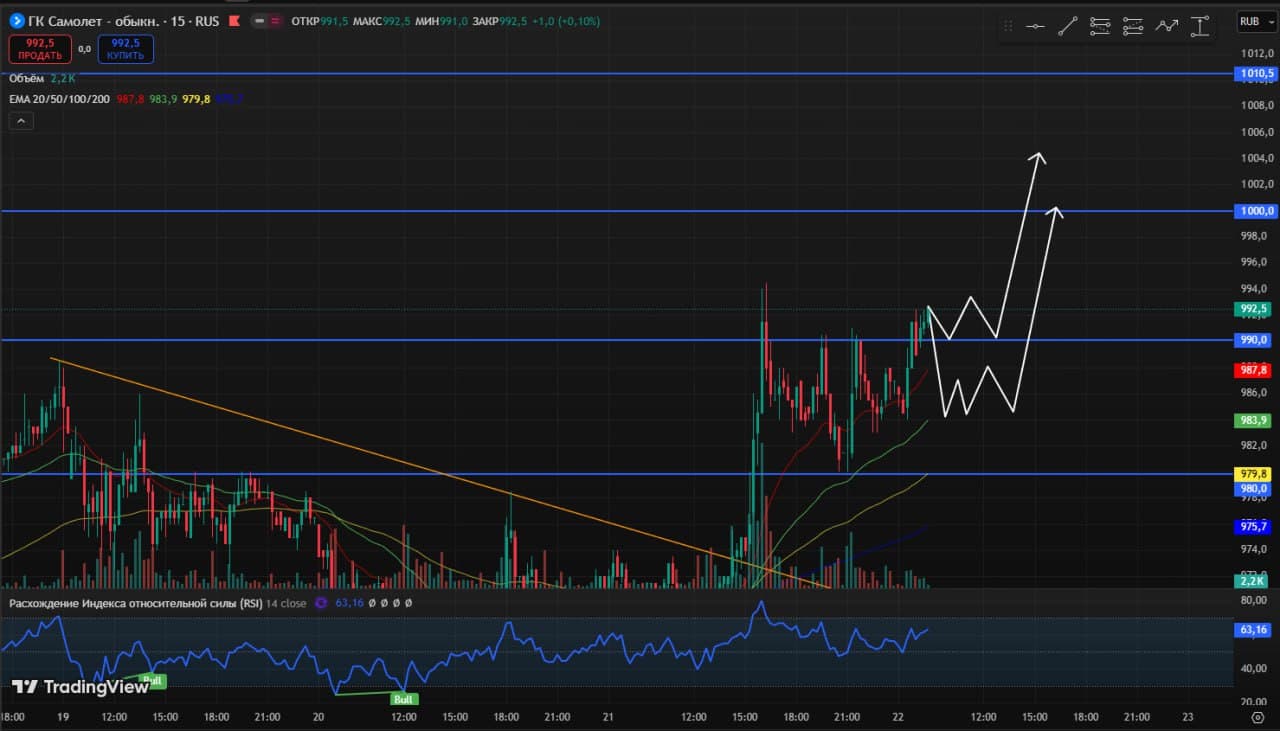The image size is (1280, 731).
Task: Open the RUB currency dropdown
Action: click(x=1253, y=21)
